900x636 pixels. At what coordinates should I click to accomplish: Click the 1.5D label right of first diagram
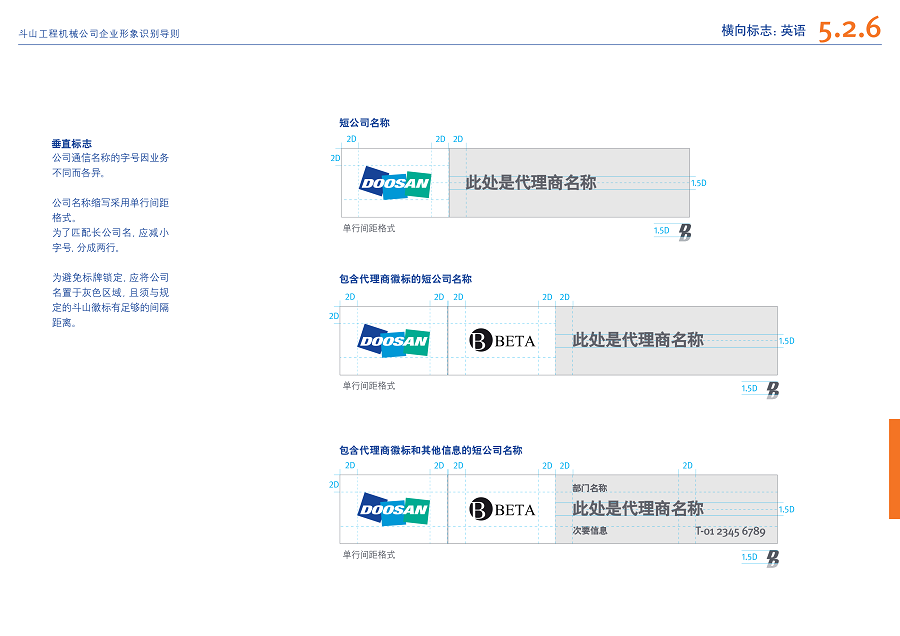tap(699, 183)
